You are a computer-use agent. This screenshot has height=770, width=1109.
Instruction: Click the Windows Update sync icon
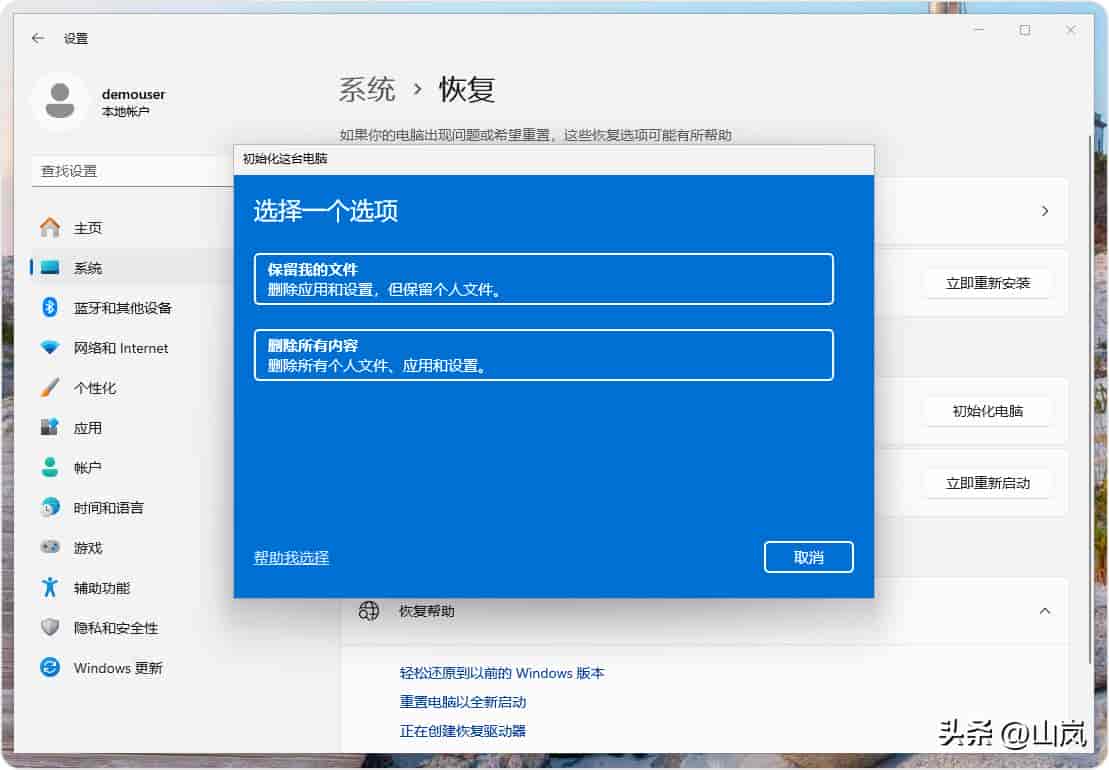(50, 667)
